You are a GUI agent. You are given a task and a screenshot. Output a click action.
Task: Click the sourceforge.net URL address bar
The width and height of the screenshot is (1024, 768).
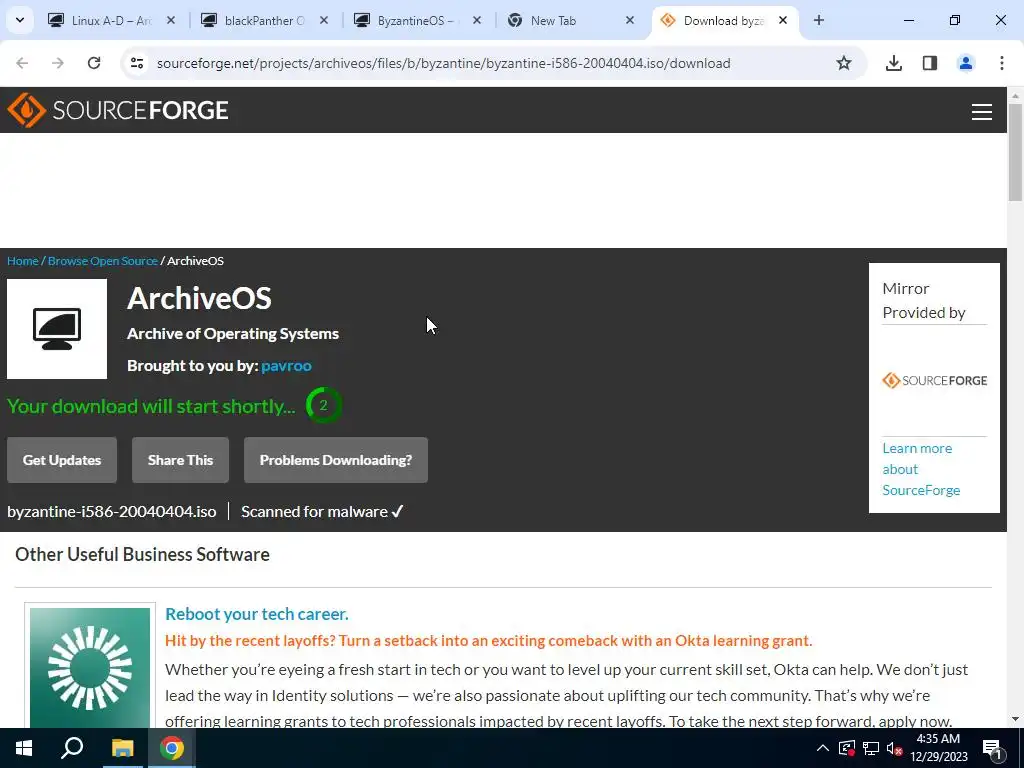[x=443, y=63]
